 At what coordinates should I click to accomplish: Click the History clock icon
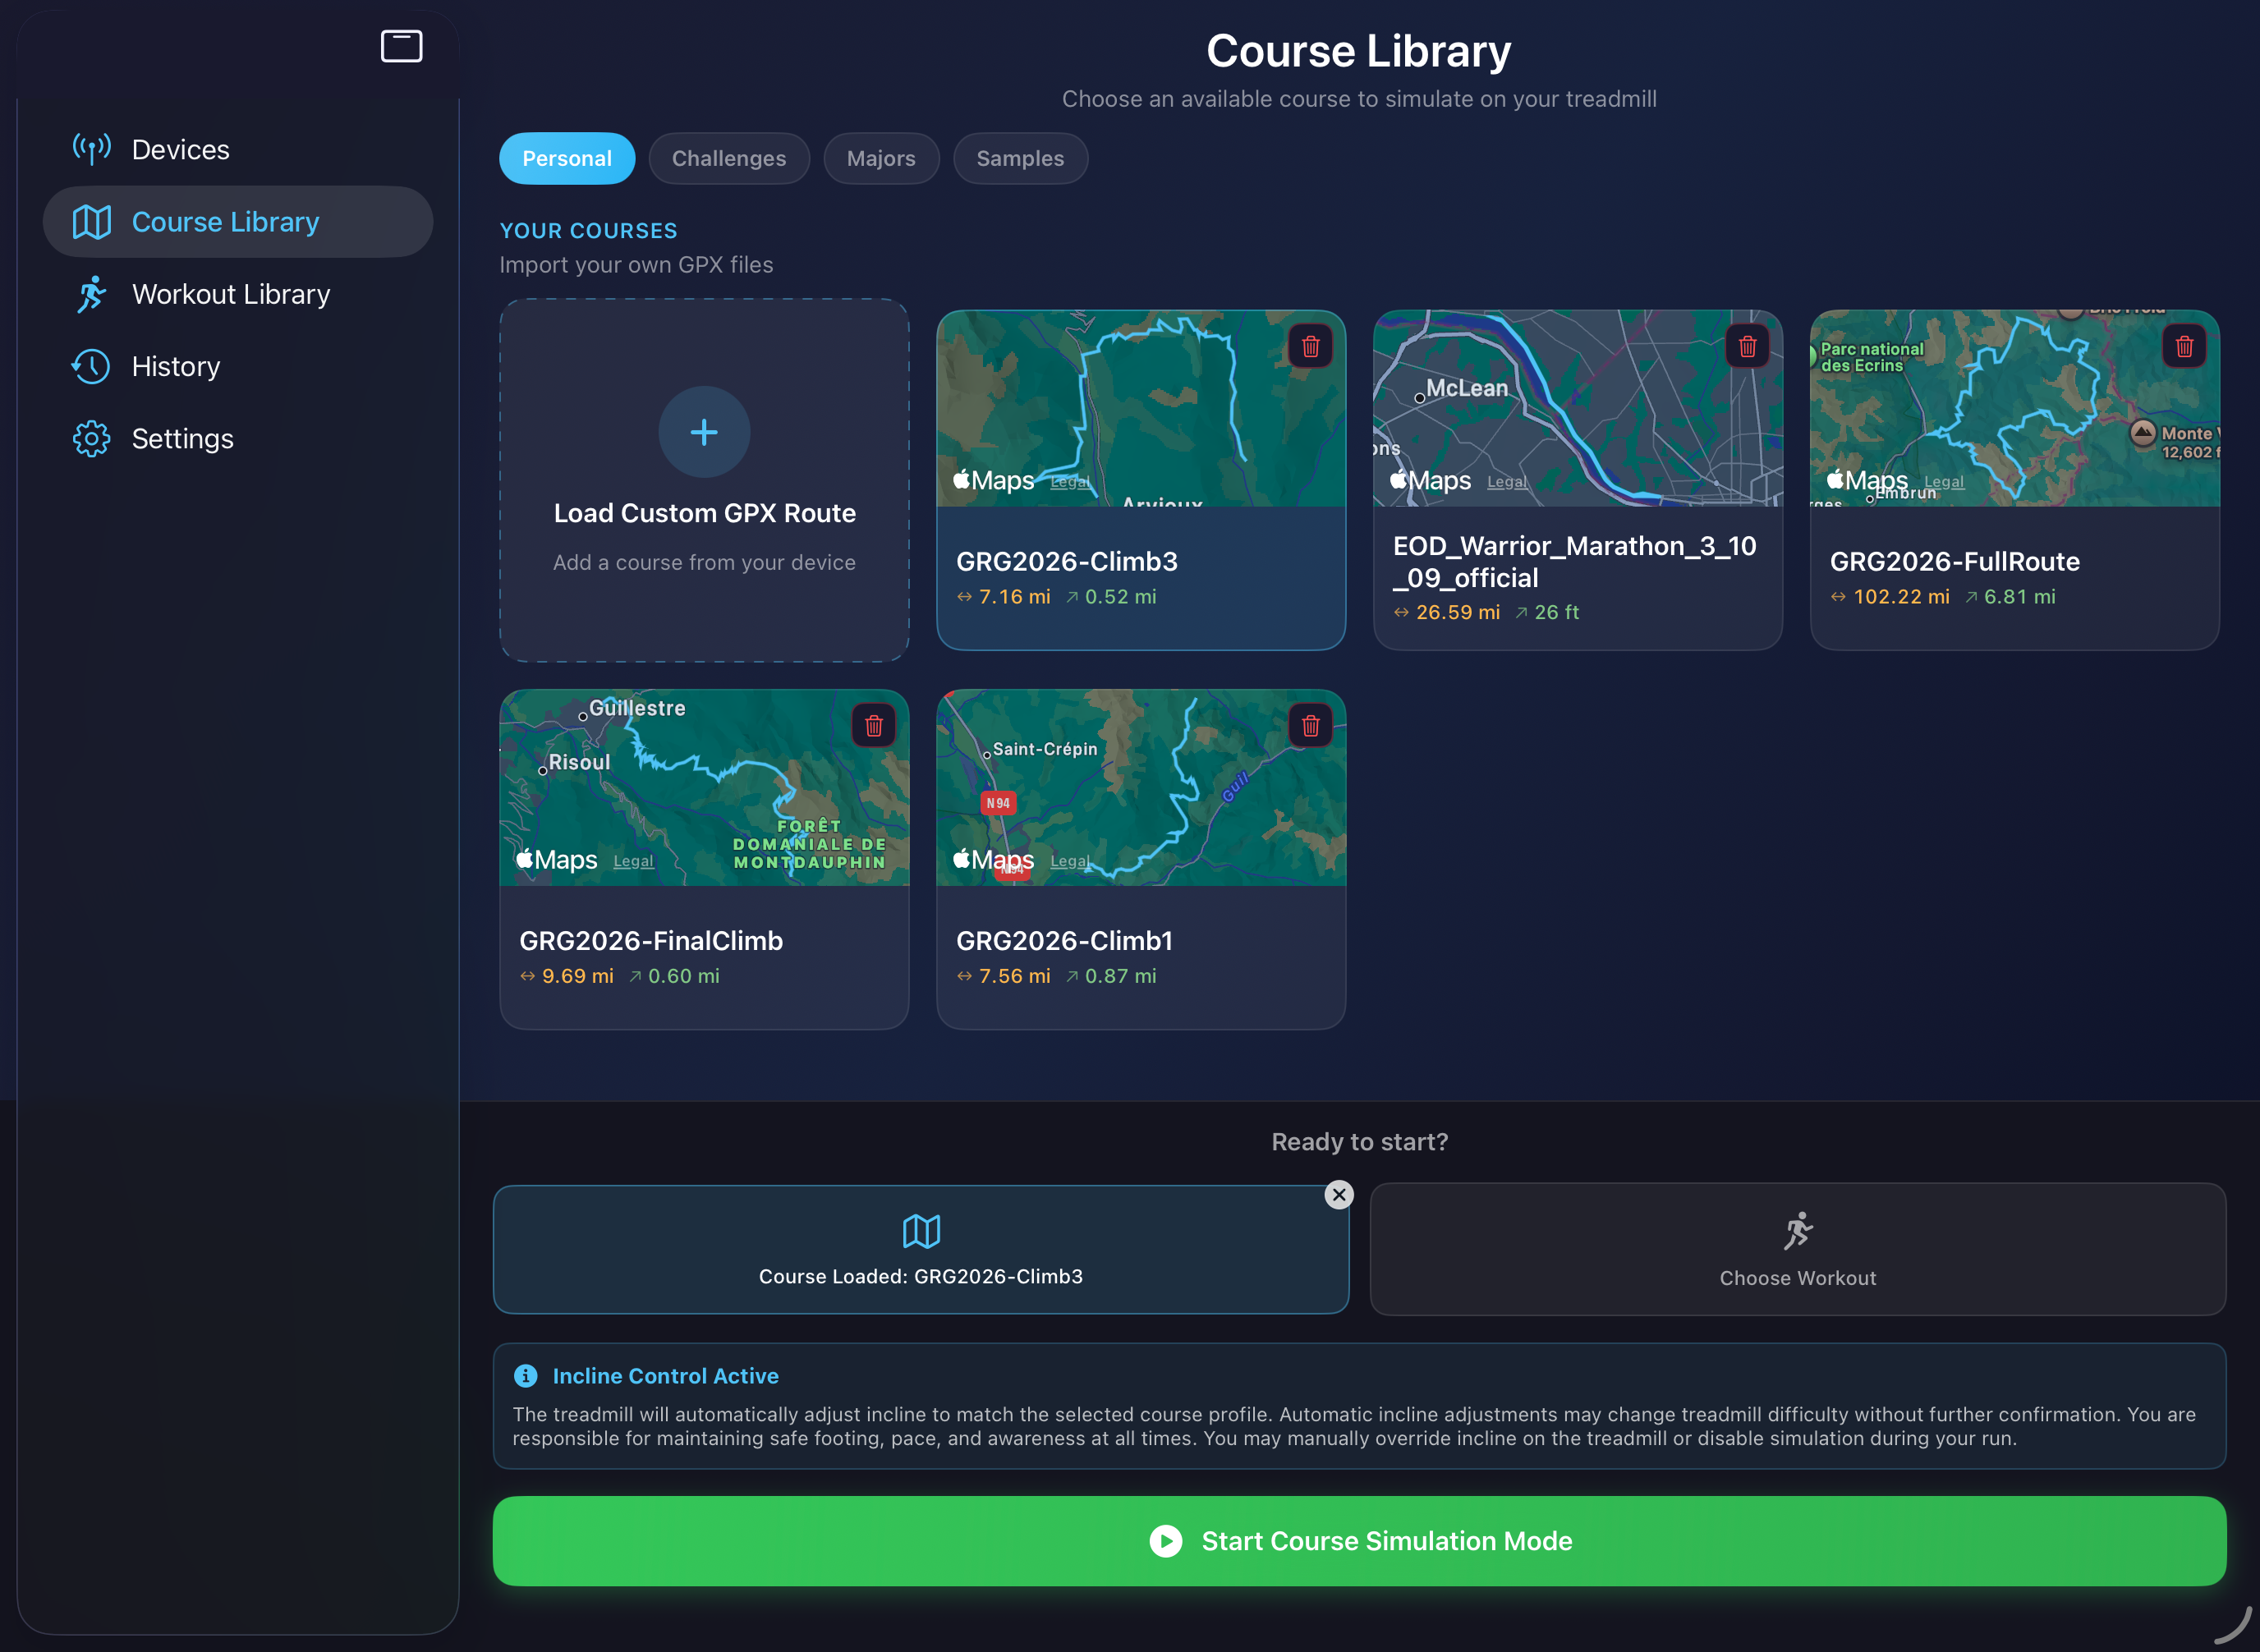click(x=91, y=366)
